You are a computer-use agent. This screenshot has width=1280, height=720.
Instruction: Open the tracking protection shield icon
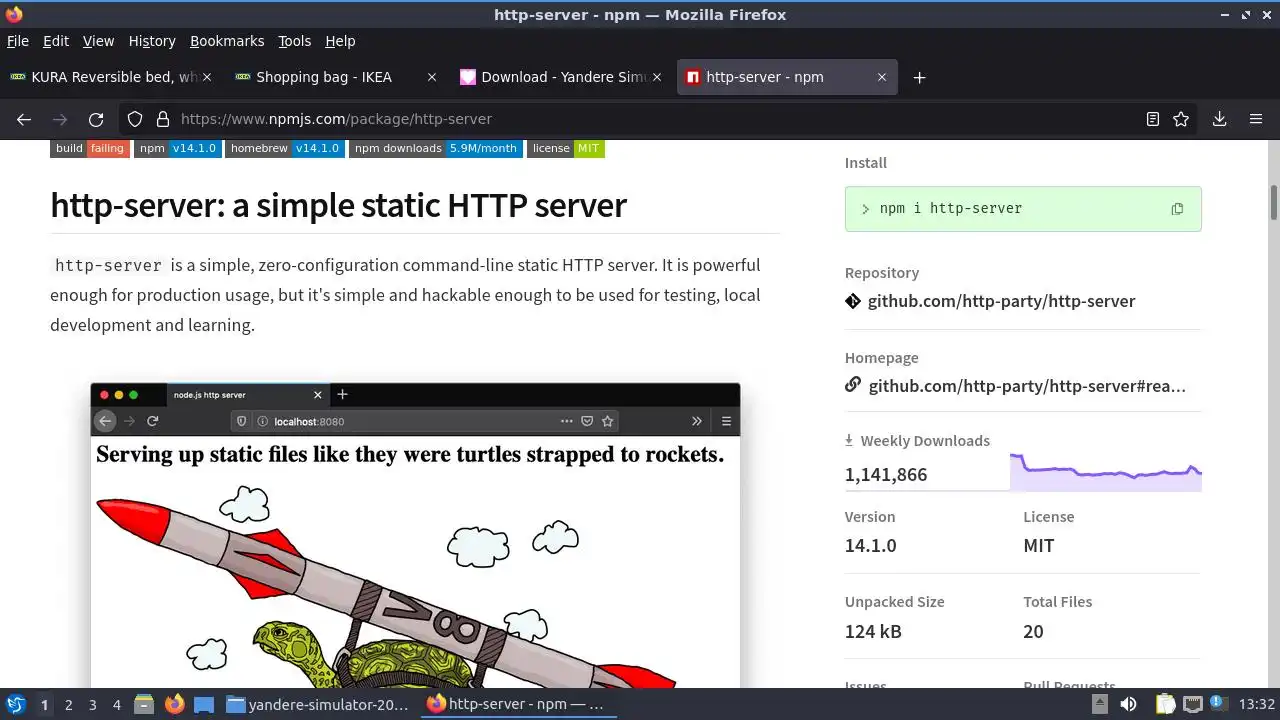(x=135, y=119)
